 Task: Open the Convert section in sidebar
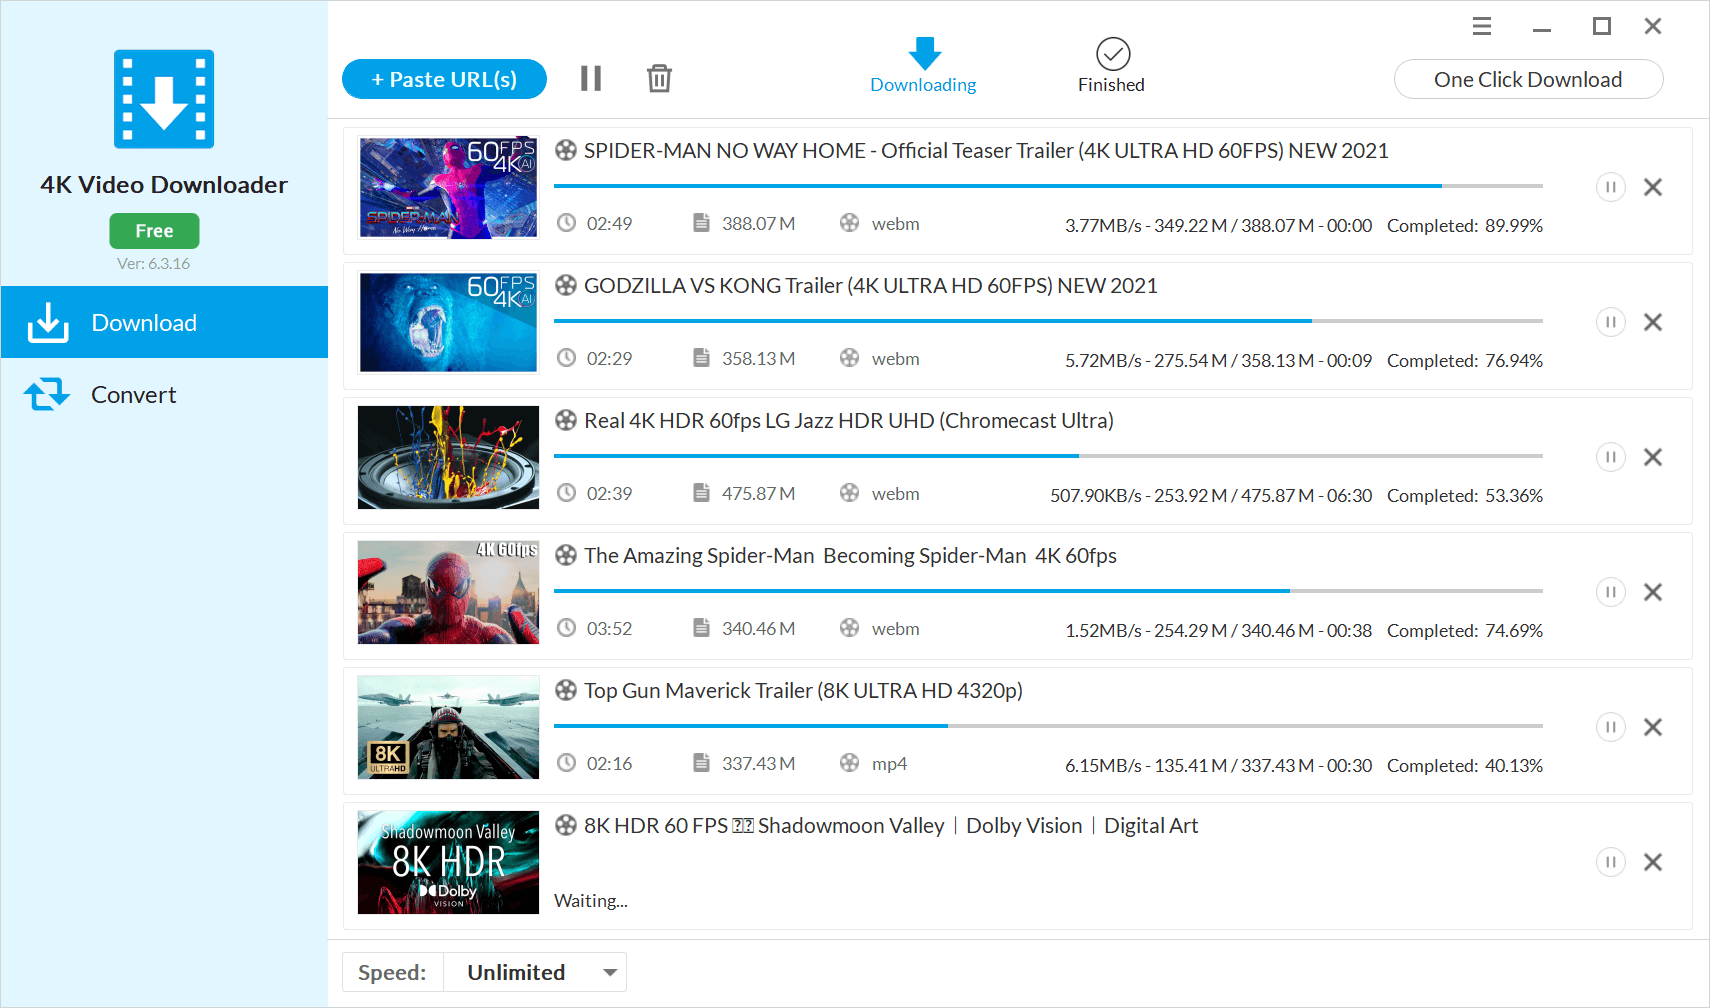pyautogui.click(x=134, y=395)
